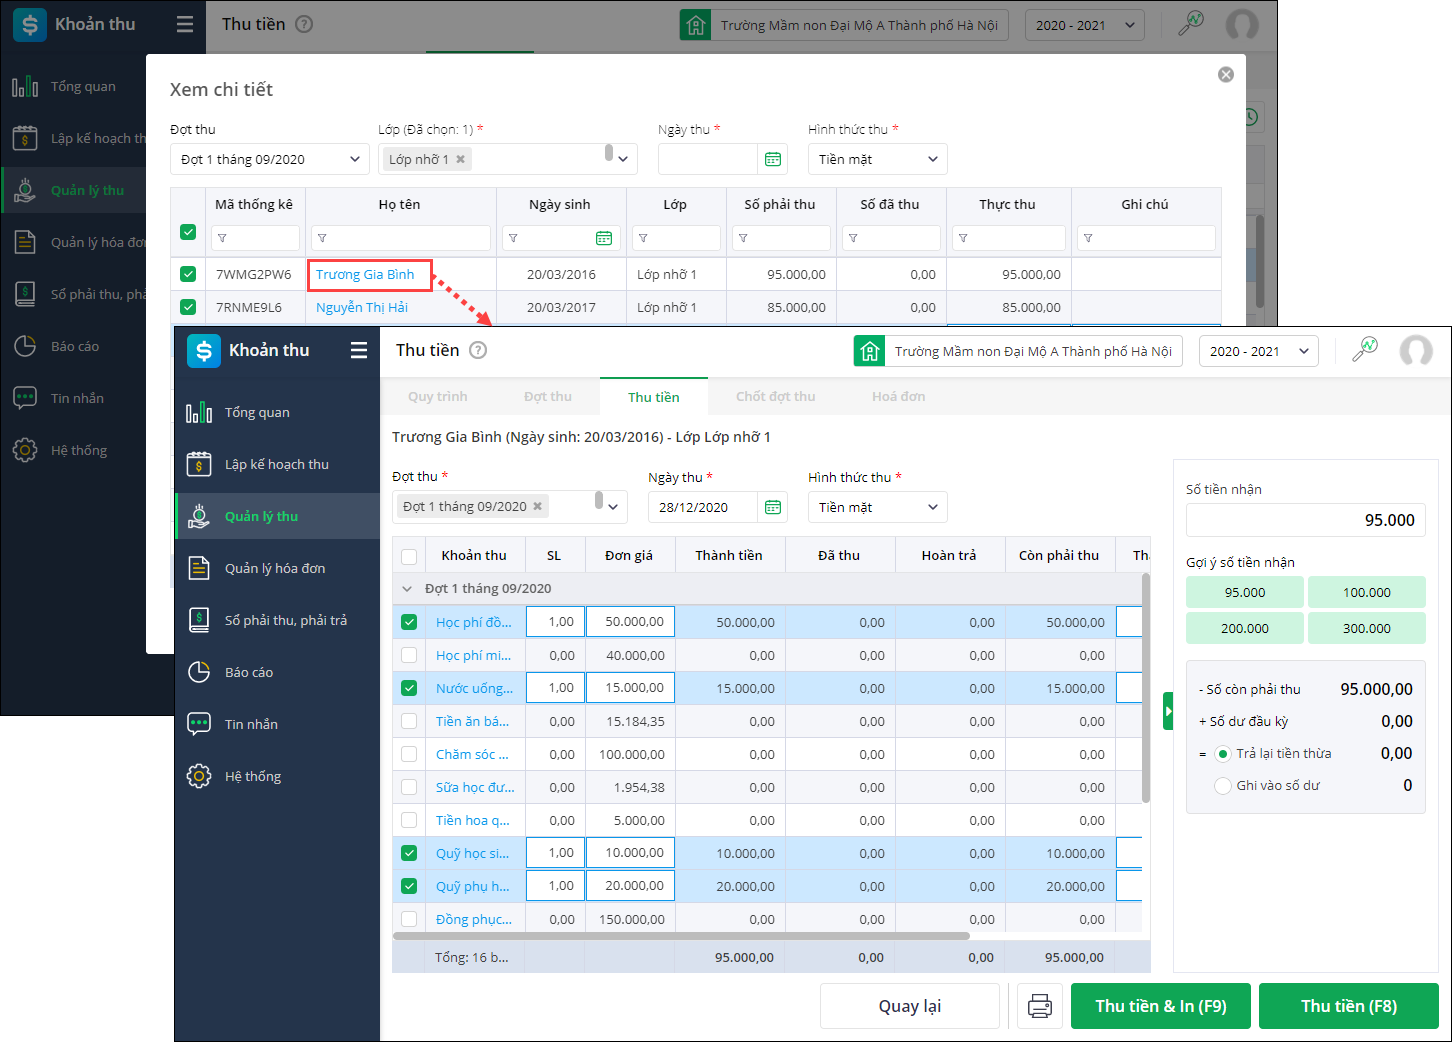Select the Ghi vào số dư radio option
1452x1042 pixels.
pyautogui.click(x=1222, y=786)
